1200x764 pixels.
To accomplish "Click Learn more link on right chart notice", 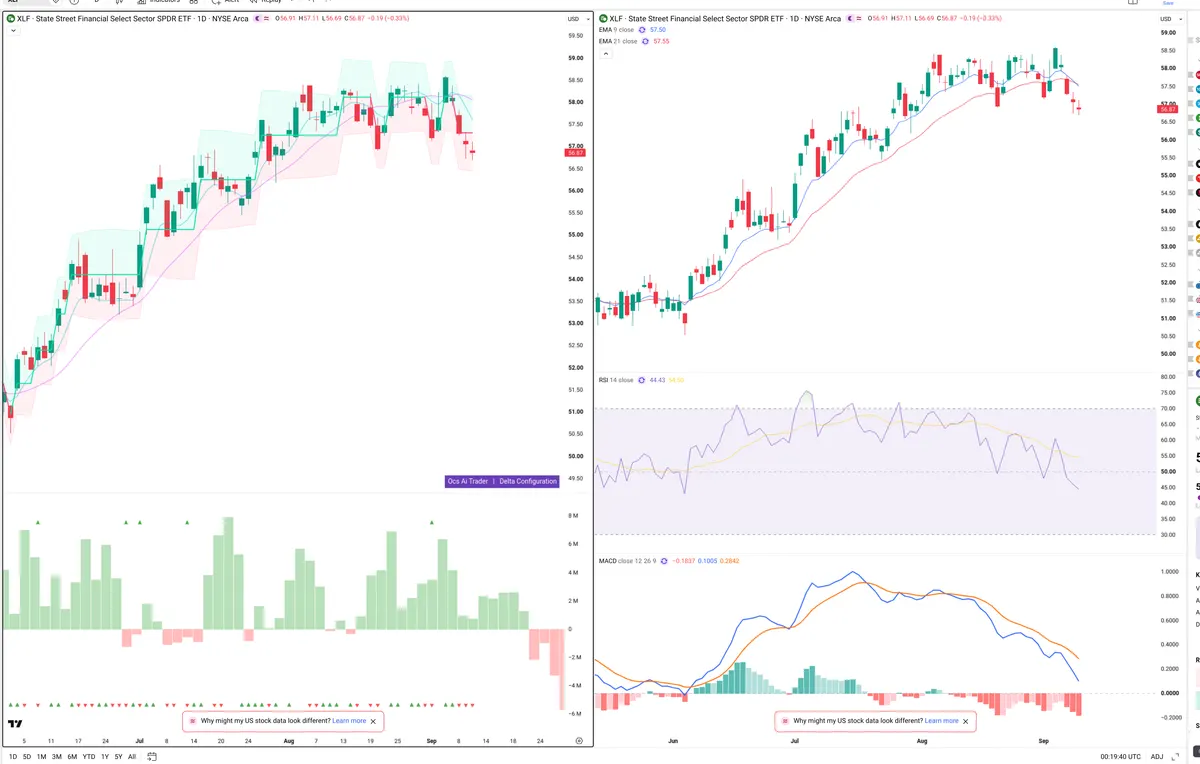I will click(x=942, y=721).
